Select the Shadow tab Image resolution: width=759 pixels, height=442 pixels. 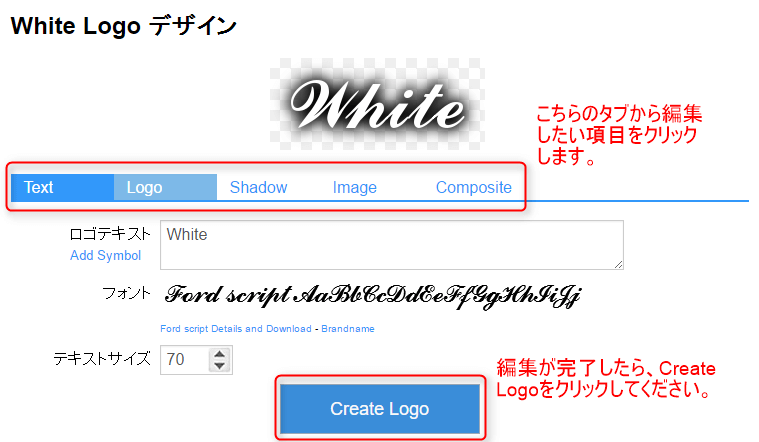pos(258,187)
